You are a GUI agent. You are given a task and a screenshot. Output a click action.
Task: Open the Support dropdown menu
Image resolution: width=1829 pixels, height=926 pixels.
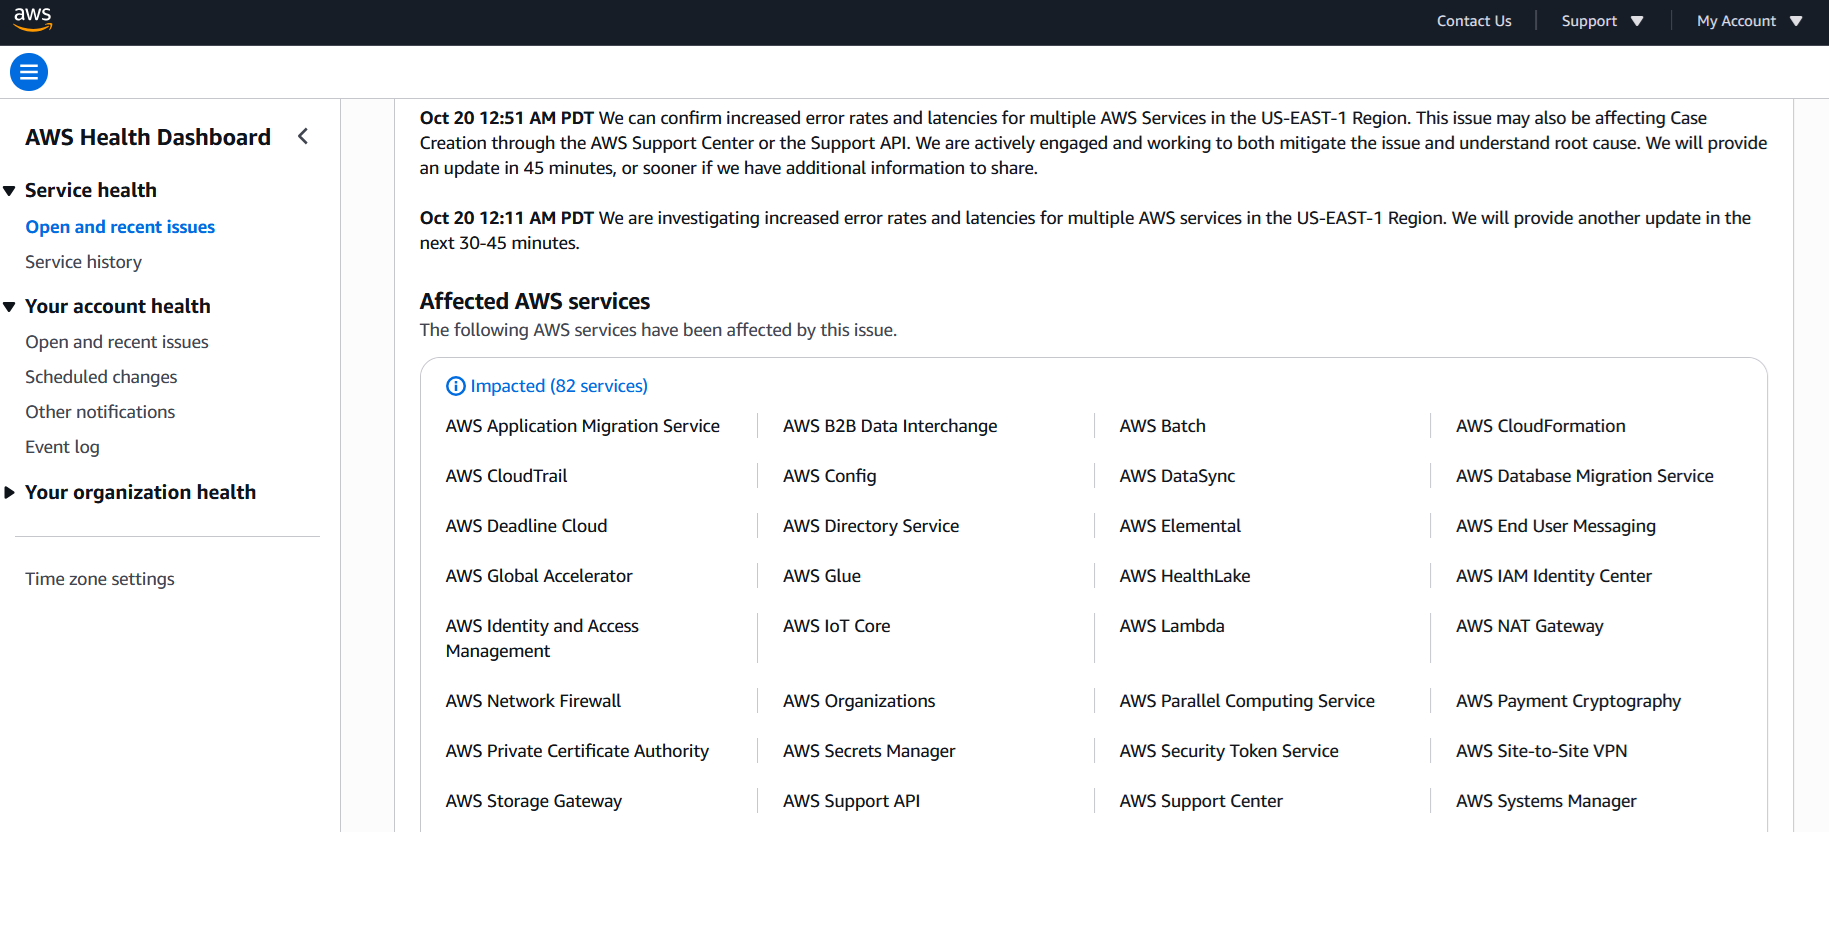(1602, 21)
